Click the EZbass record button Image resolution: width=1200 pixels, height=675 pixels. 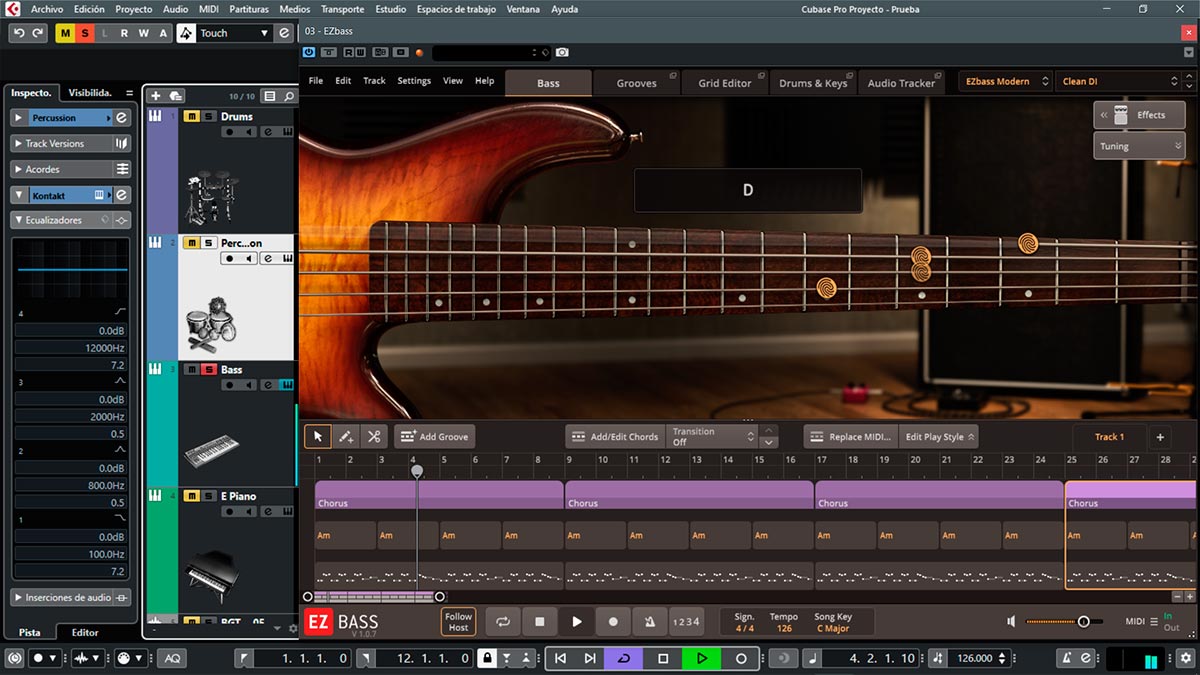point(613,621)
